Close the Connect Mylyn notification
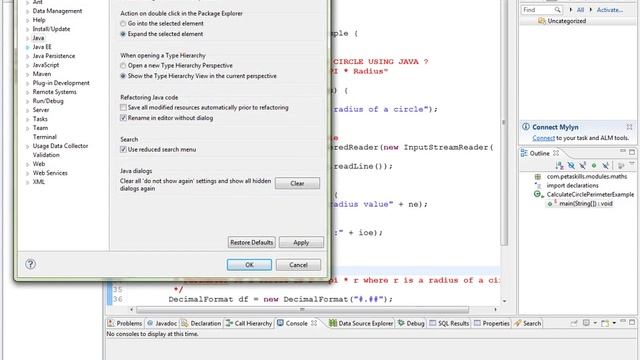 629,127
